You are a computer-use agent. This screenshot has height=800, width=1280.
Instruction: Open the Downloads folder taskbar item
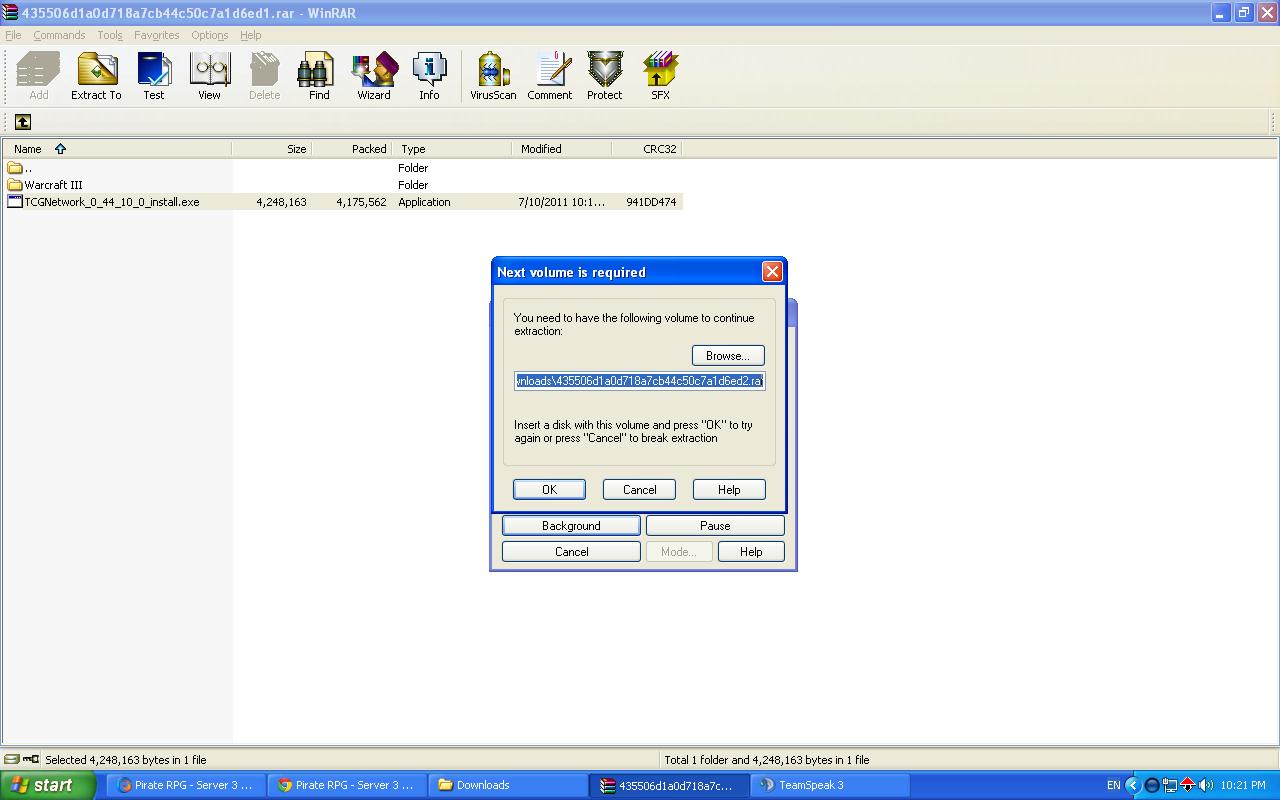(x=508, y=786)
